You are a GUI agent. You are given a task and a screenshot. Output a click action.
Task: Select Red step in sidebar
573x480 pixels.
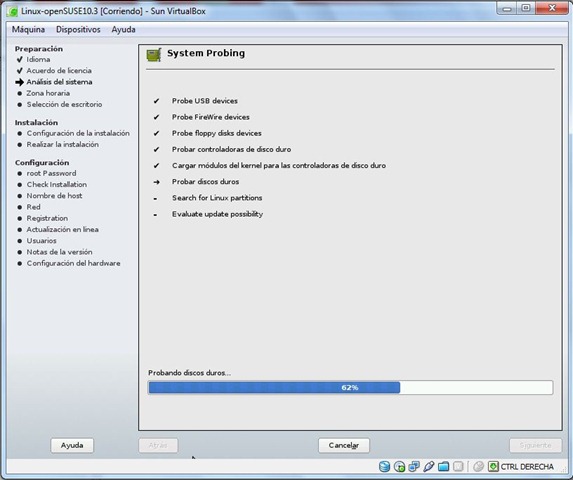pyautogui.click(x=33, y=207)
